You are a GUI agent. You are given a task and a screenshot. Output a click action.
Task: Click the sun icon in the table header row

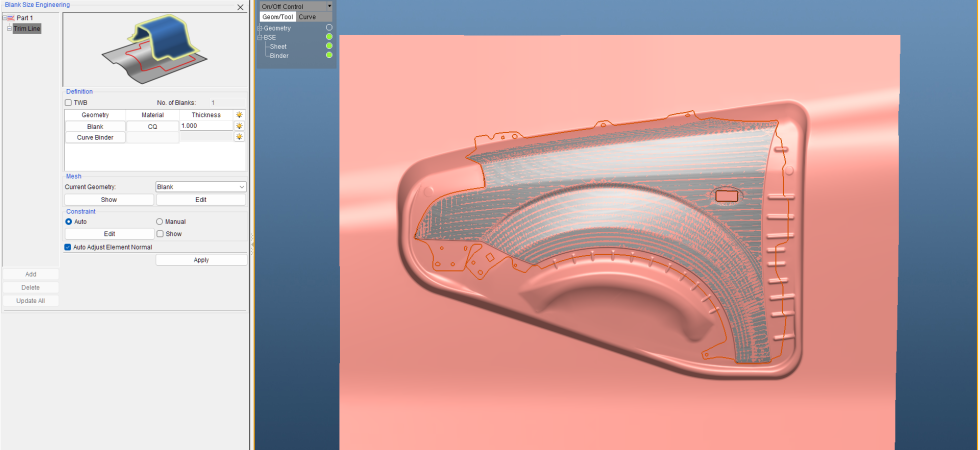[239, 115]
